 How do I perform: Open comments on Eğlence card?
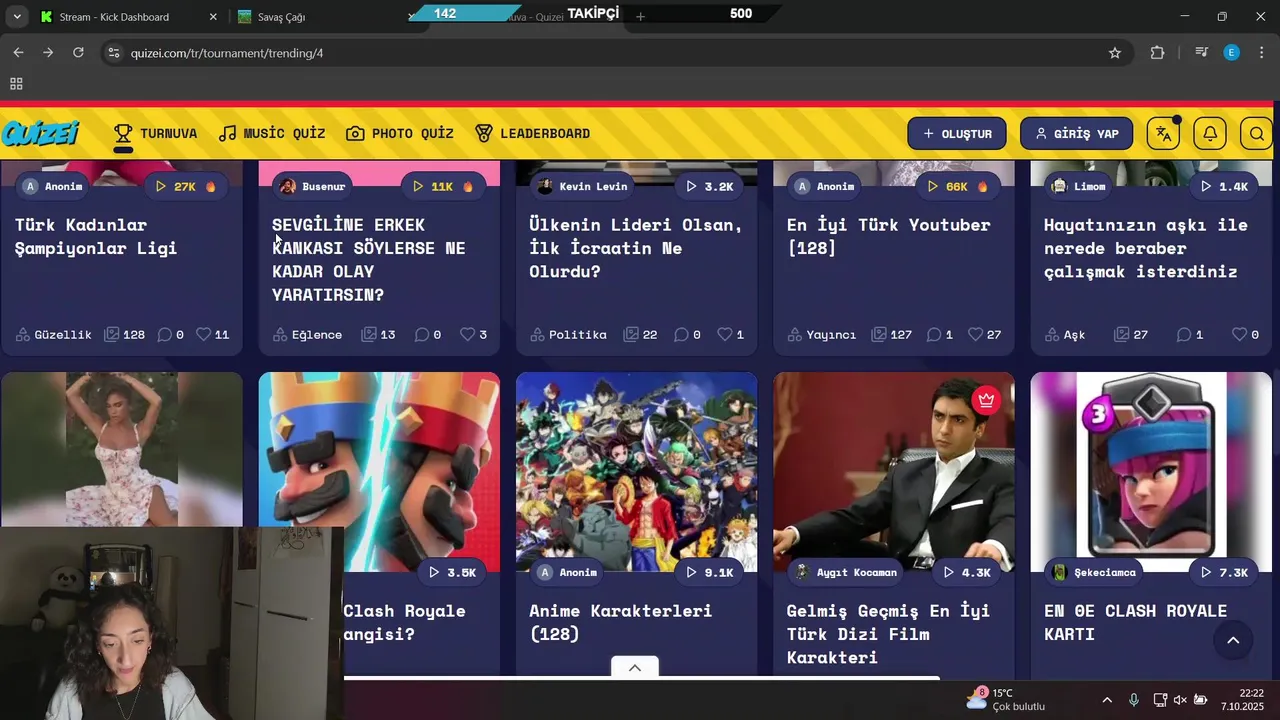click(x=422, y=334)
